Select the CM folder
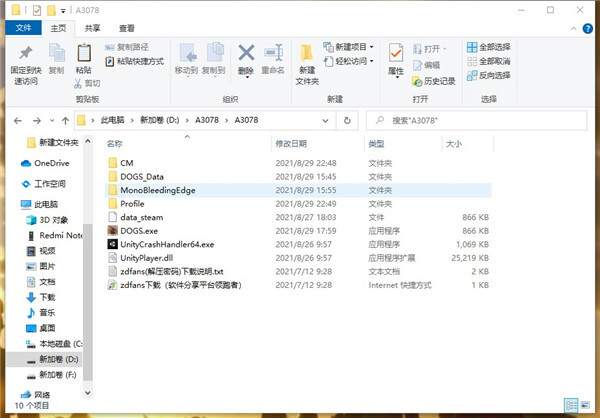 click(298, 163)
